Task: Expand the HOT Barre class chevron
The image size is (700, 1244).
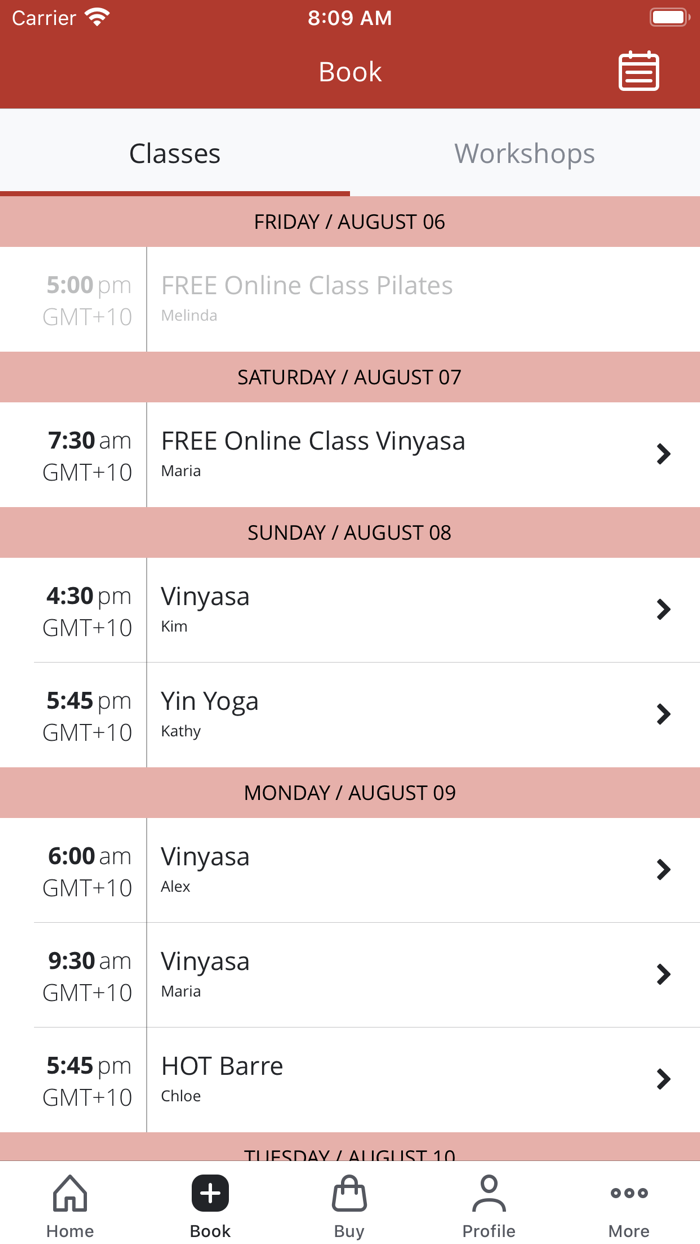Action: click(x=664, y=1079)
